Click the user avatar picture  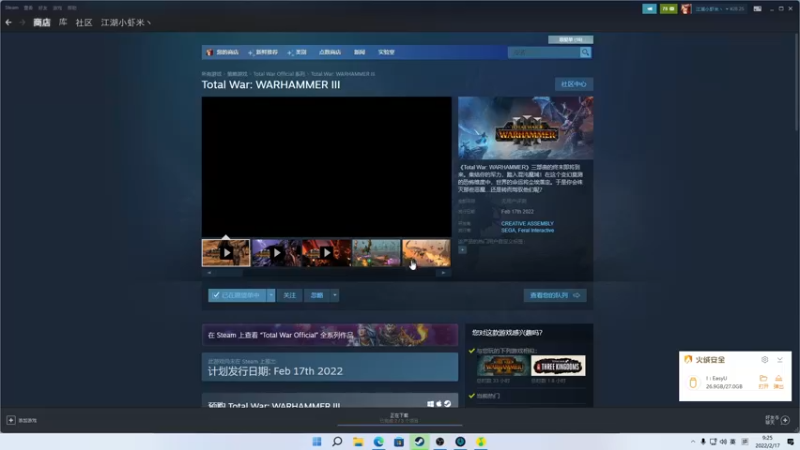pyautogui.click(x=686, y=9)
